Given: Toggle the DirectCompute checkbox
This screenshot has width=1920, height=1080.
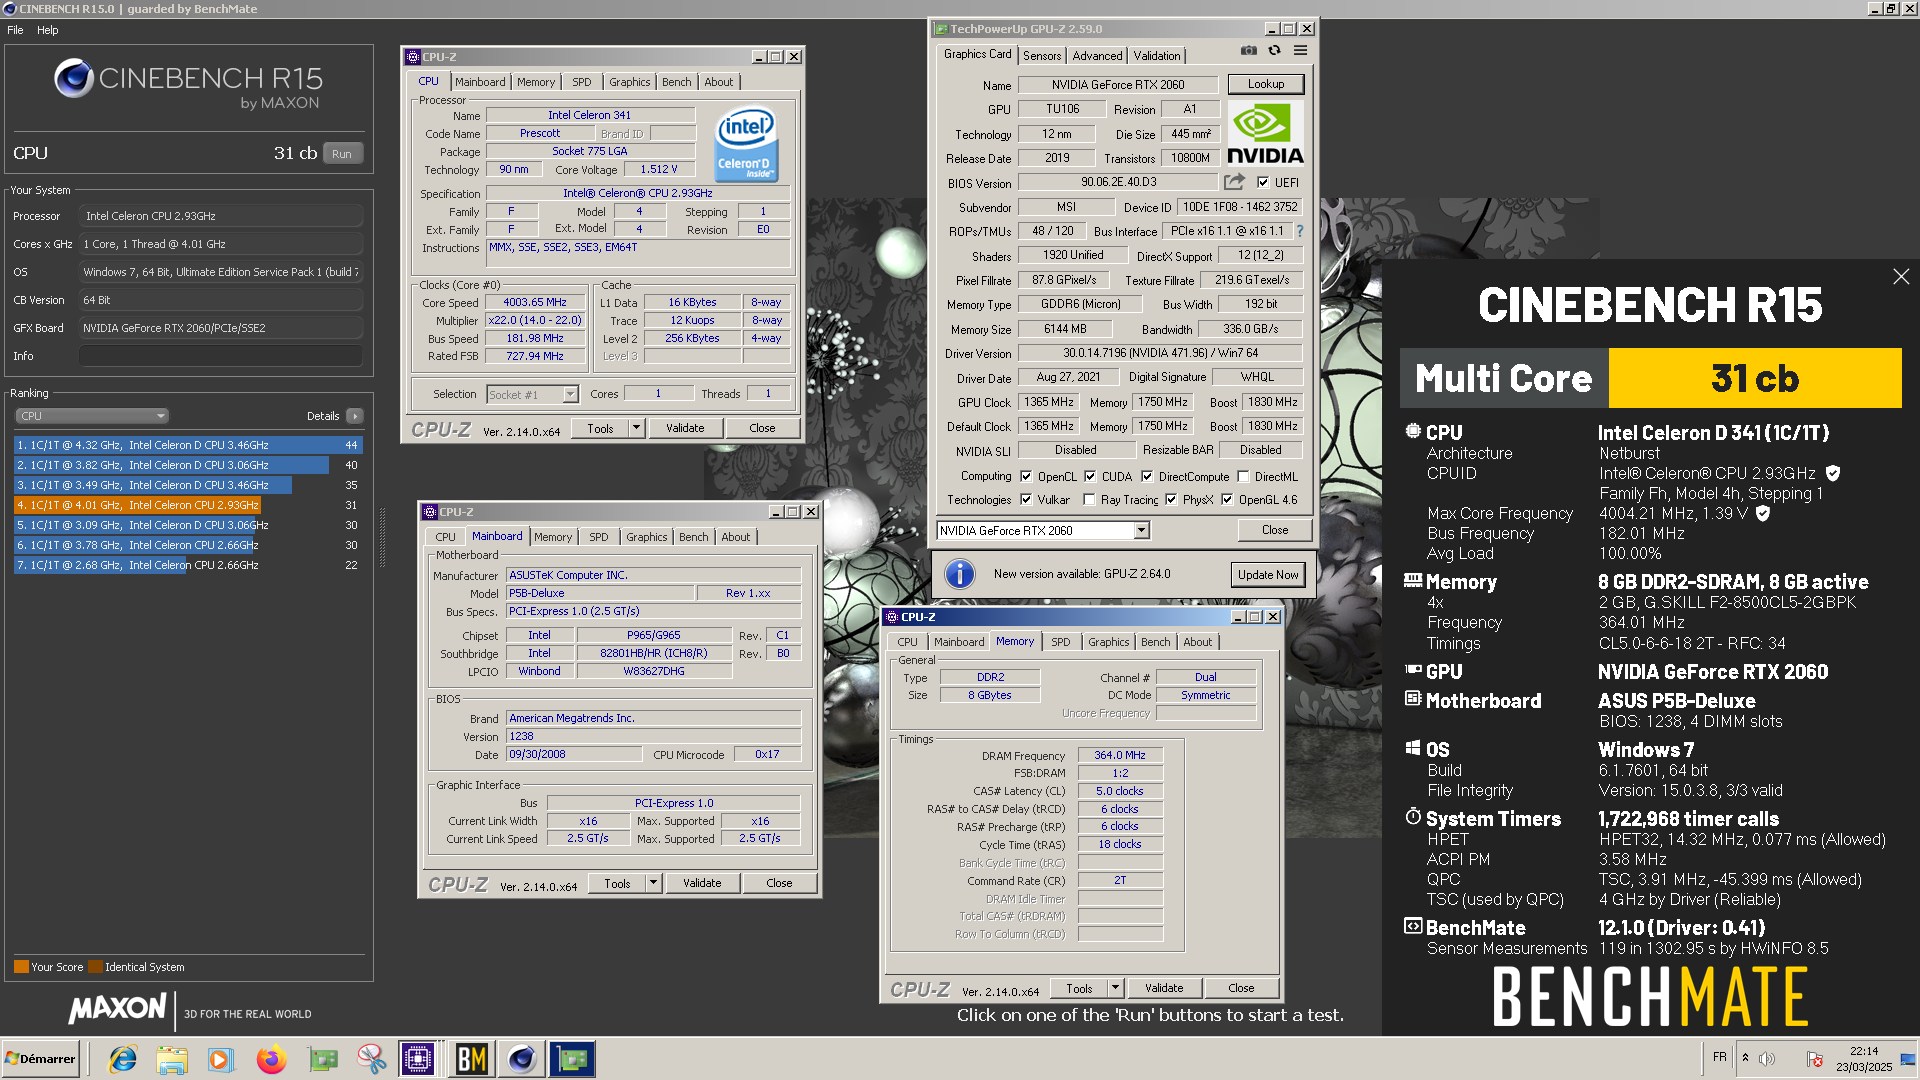Looking at the screenshot, I should [1147, 477].
